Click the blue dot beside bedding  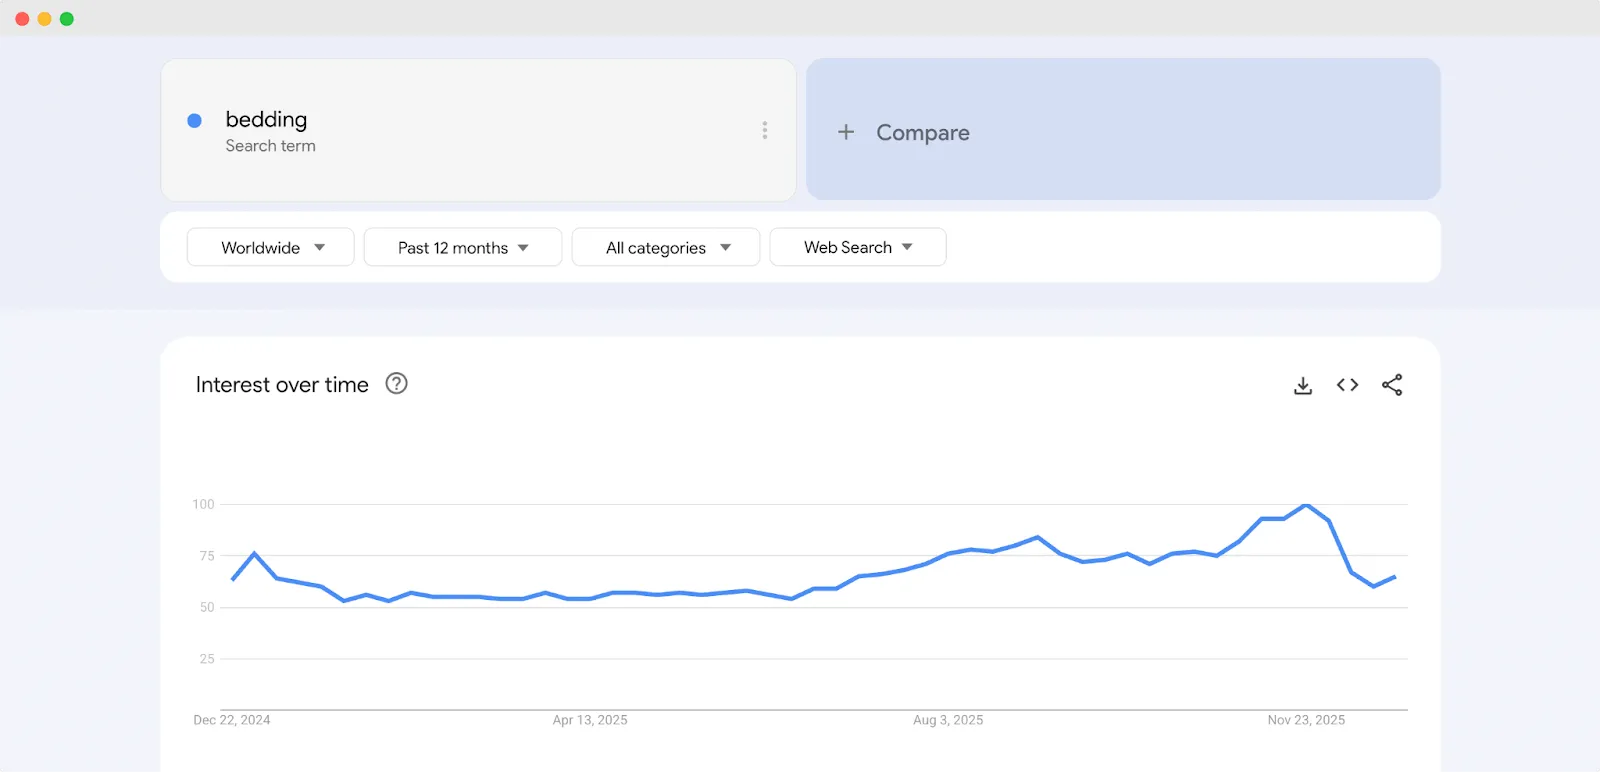click(195, 121)
